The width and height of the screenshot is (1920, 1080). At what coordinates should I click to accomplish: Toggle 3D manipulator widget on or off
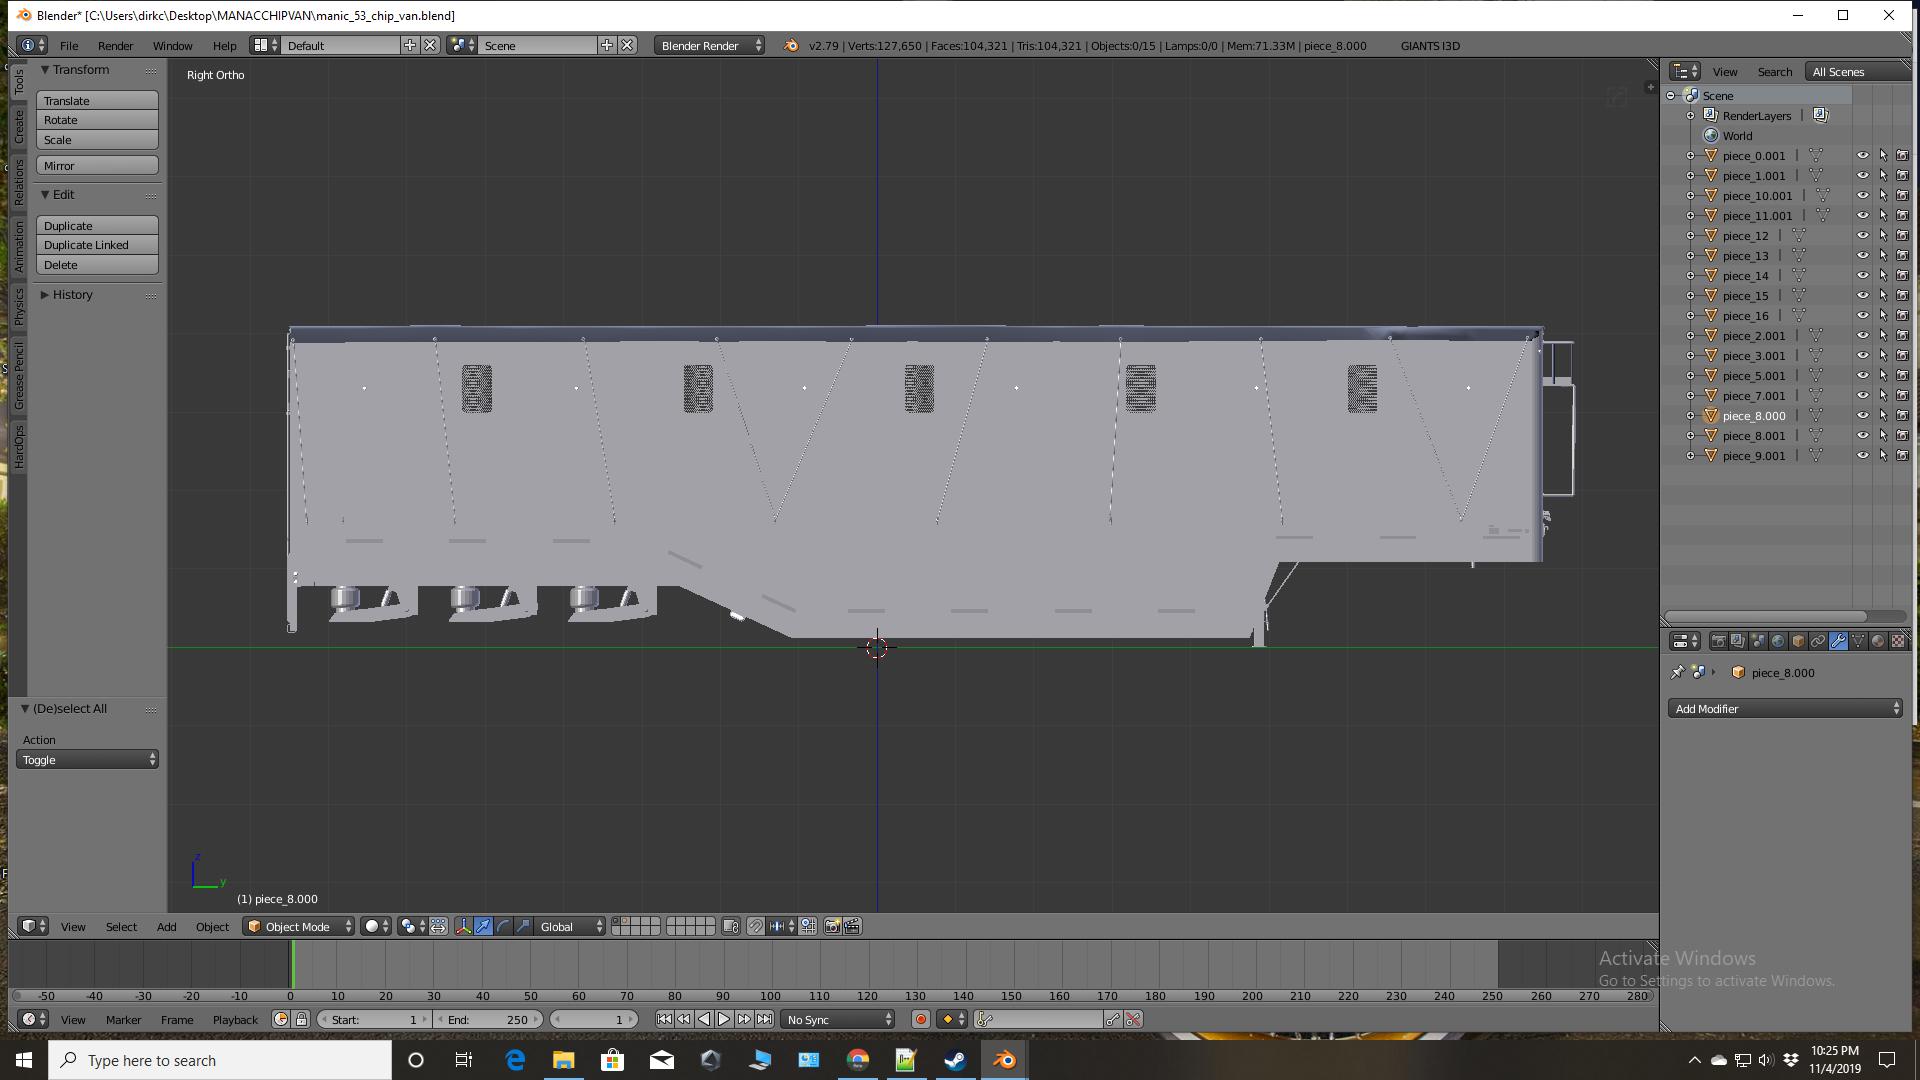pyautogui.click(x=463, y=926)
